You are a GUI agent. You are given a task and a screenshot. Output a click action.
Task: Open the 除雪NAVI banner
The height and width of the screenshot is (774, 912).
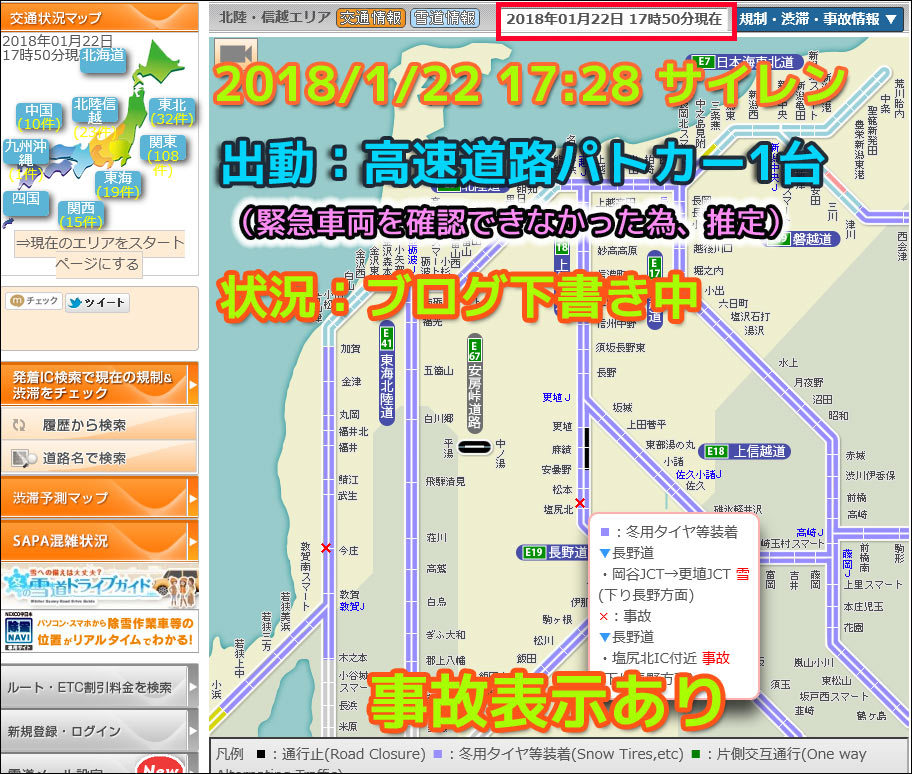(100, 632)
